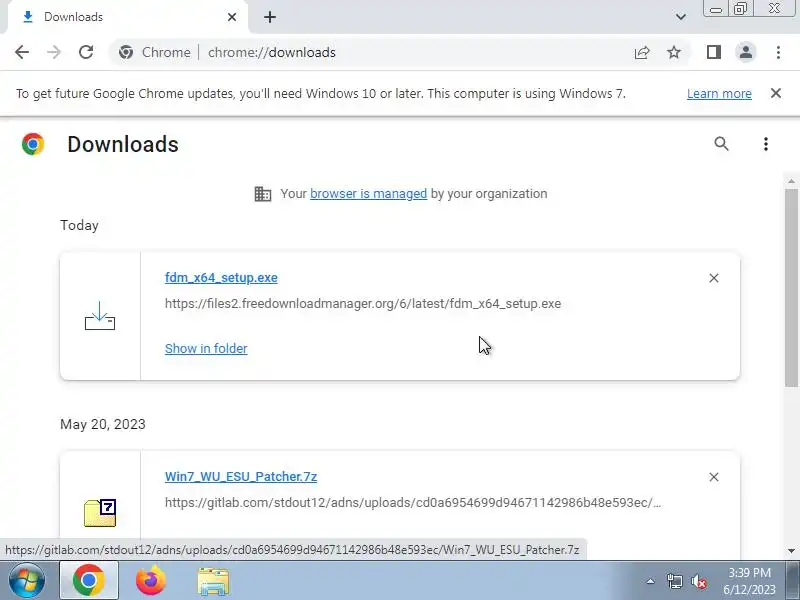Bookmark this page with the star icon
Screen dimensions: 800x600
674,52
